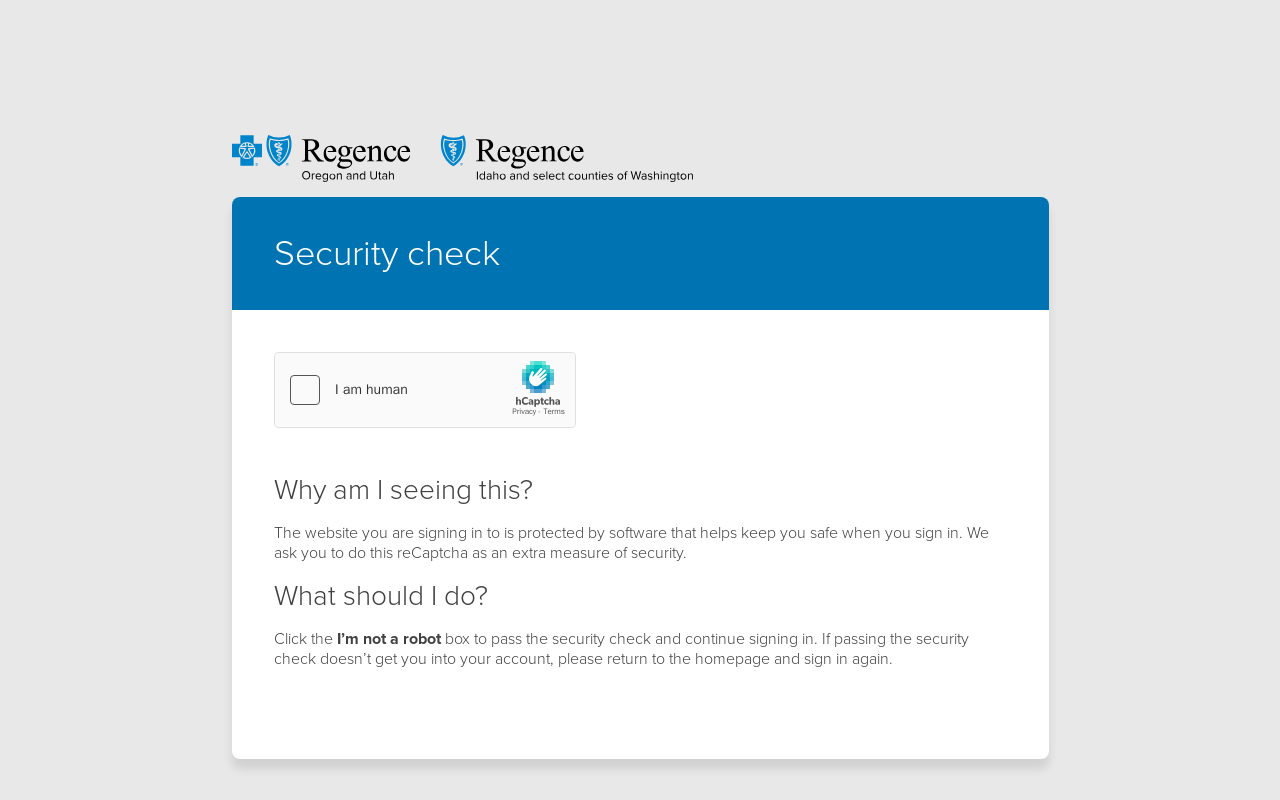Click the bold "I'm not a robot" text
The width and height of the screenshot is (1280, 800).
tap(389, 639)
